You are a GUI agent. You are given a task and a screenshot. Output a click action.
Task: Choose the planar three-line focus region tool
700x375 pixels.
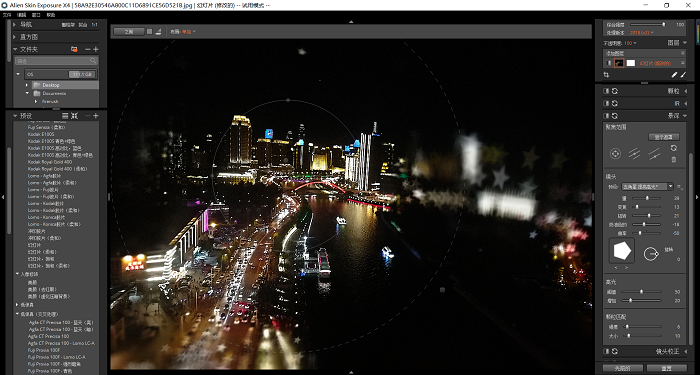(634, 154)
